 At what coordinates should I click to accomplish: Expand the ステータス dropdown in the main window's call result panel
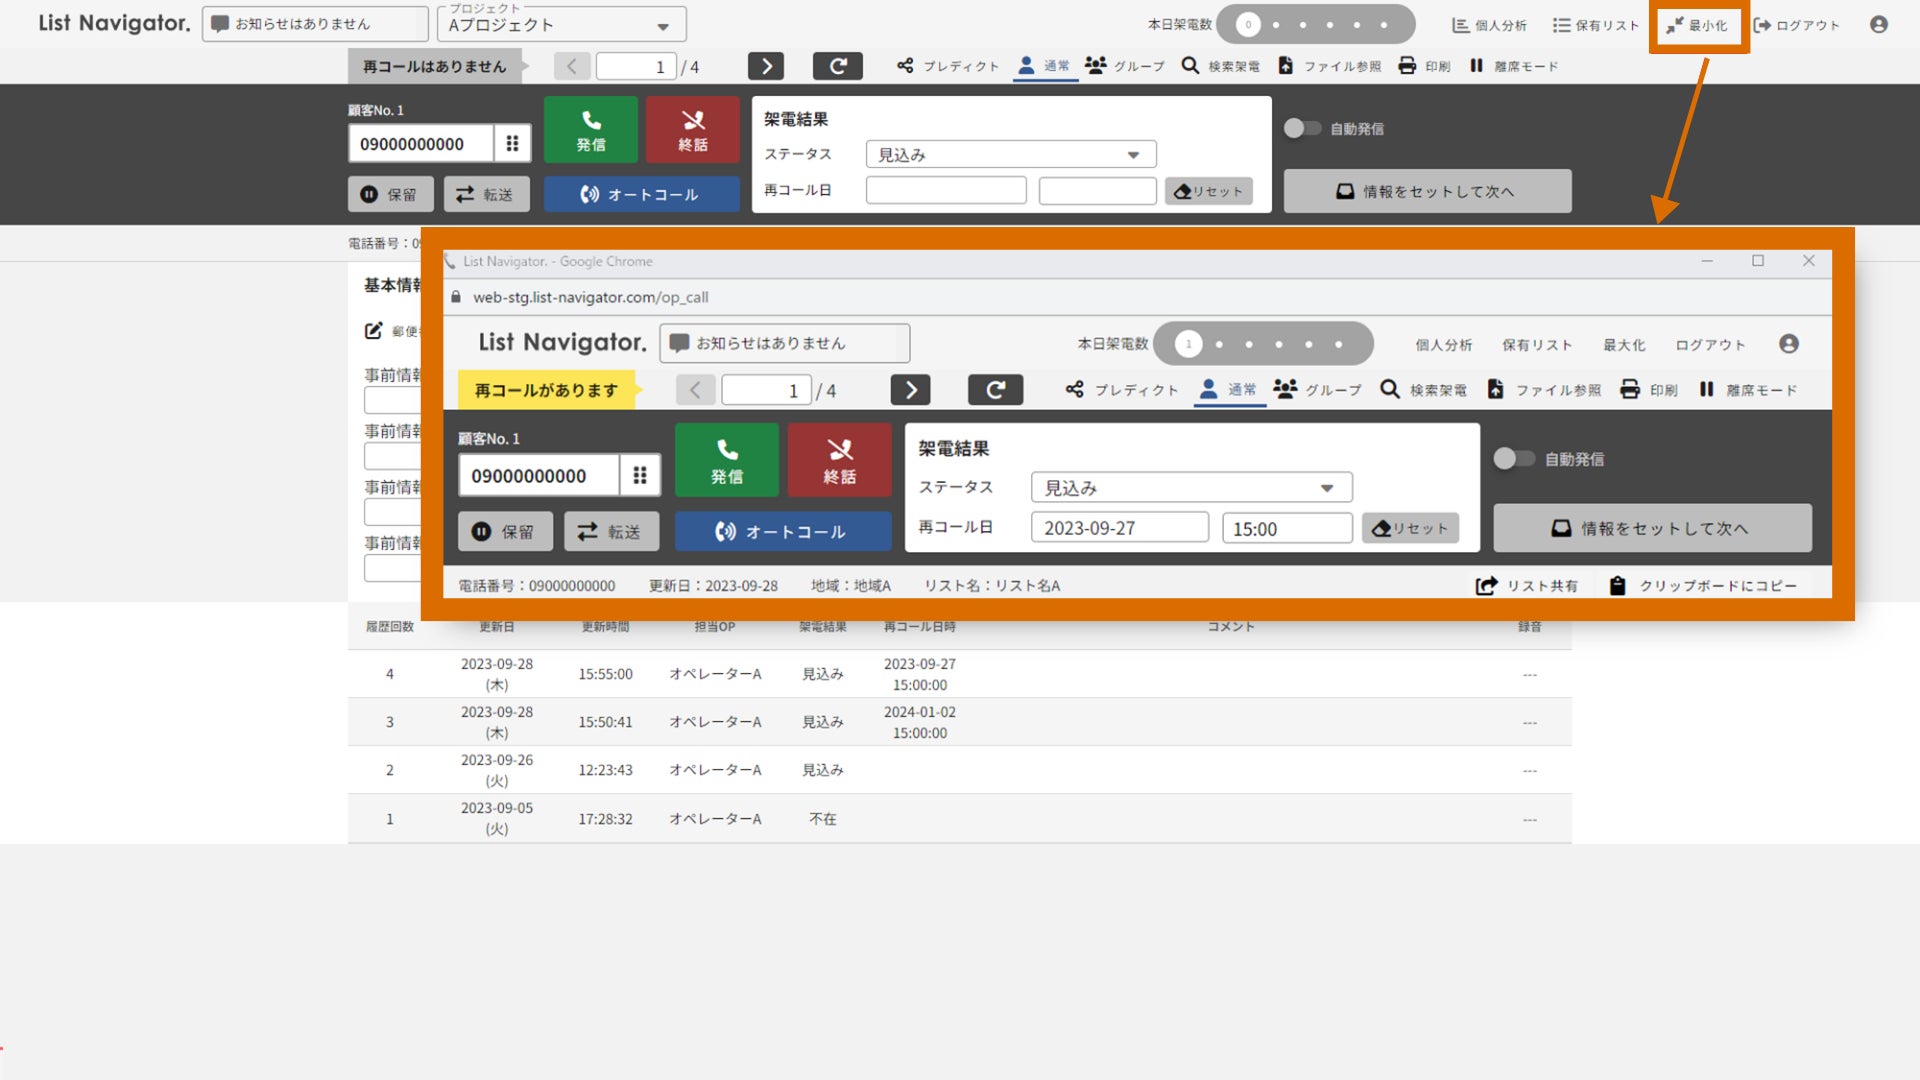pyautogui.click(x=1010, y=155)
